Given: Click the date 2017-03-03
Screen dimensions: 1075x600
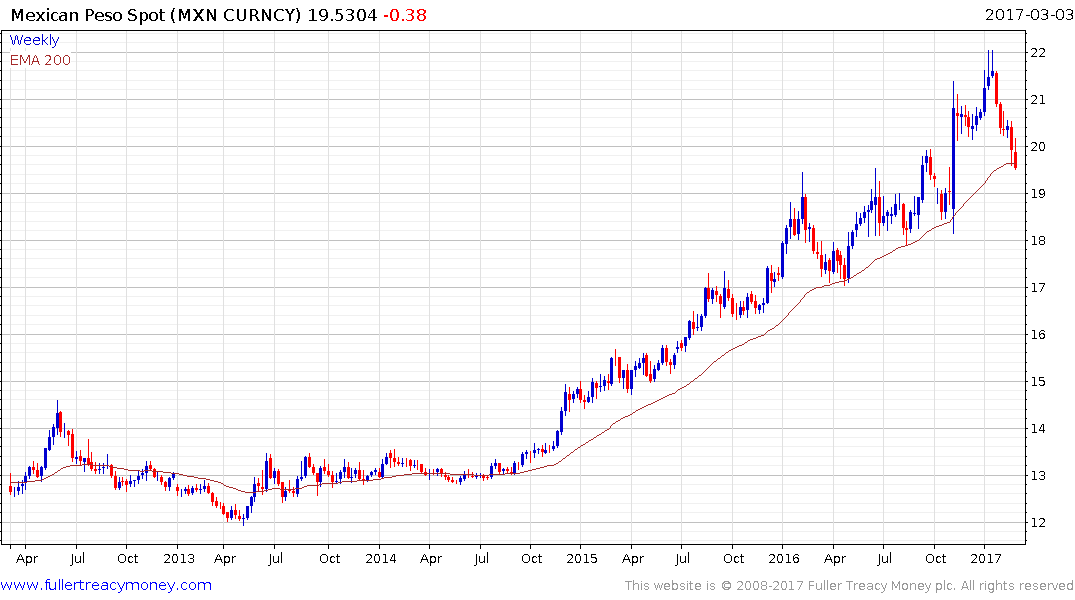Looking at the screenshot, I should point(1029,14).
